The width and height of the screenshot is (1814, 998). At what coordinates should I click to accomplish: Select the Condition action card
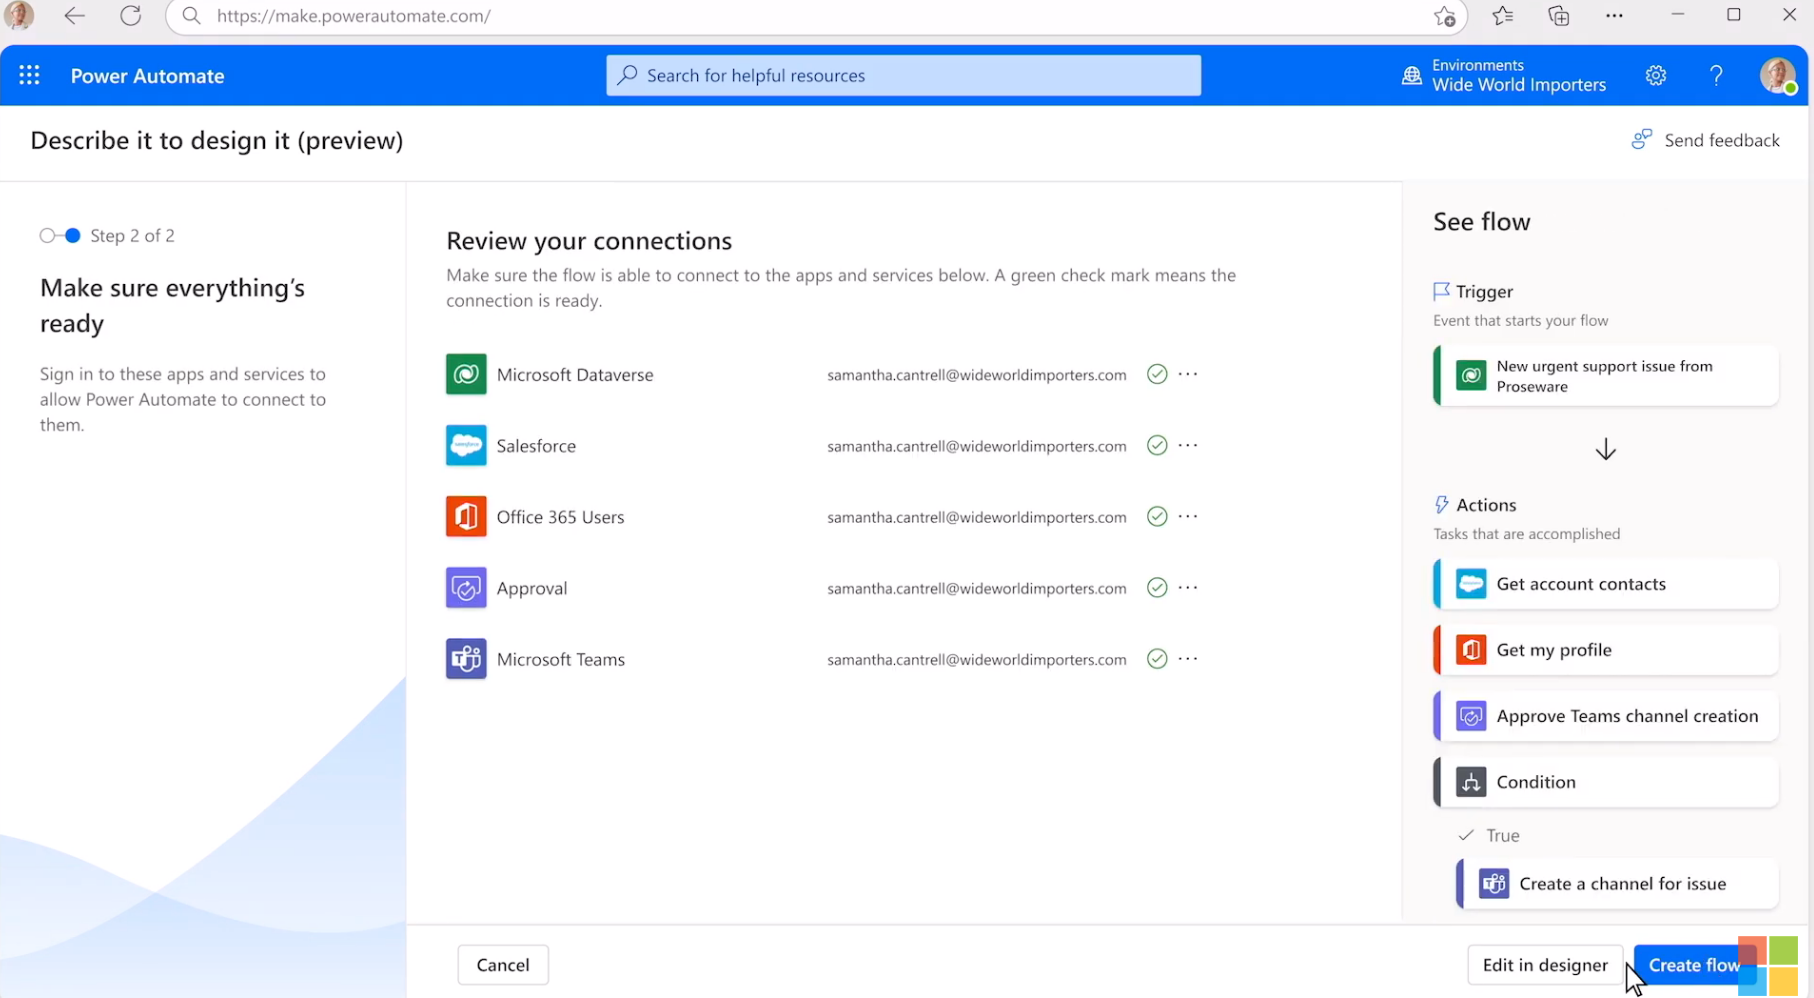coord(1606,782)
